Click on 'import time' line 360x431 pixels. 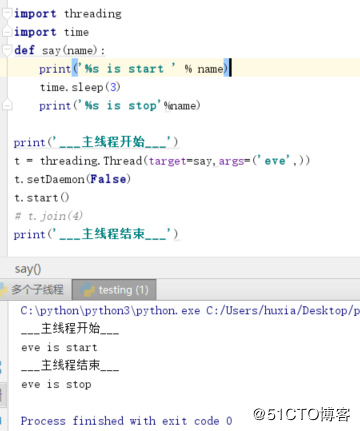click(x=51, y=32)
